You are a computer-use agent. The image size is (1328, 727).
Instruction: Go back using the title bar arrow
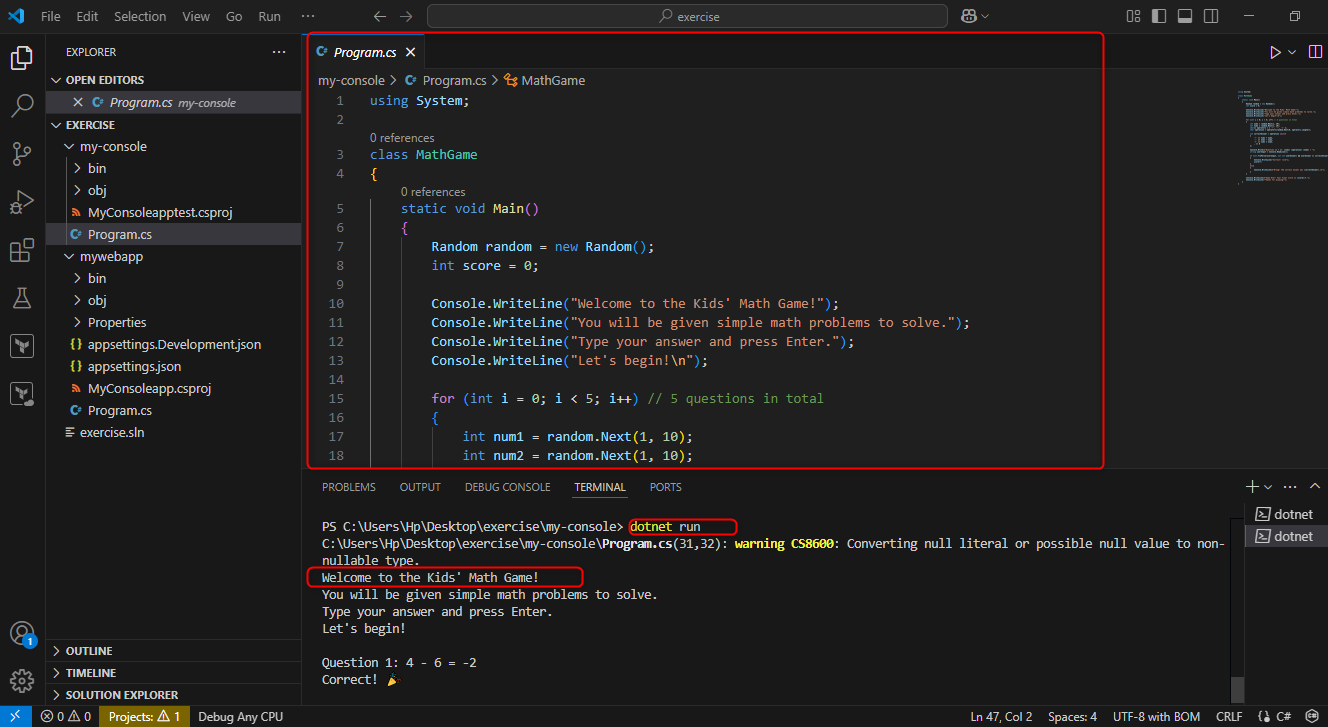(379, 16)
